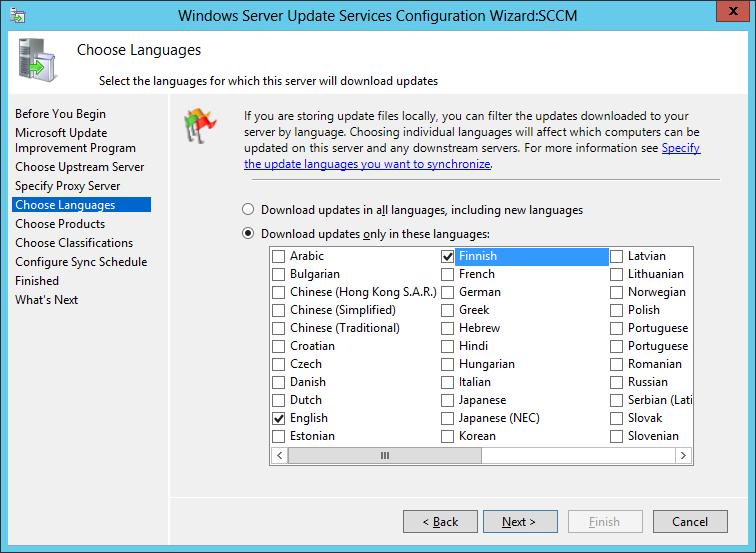Click the right scroll arrow of language list
The width and height of the screenshot is (756, 553).
coord(683,455)
